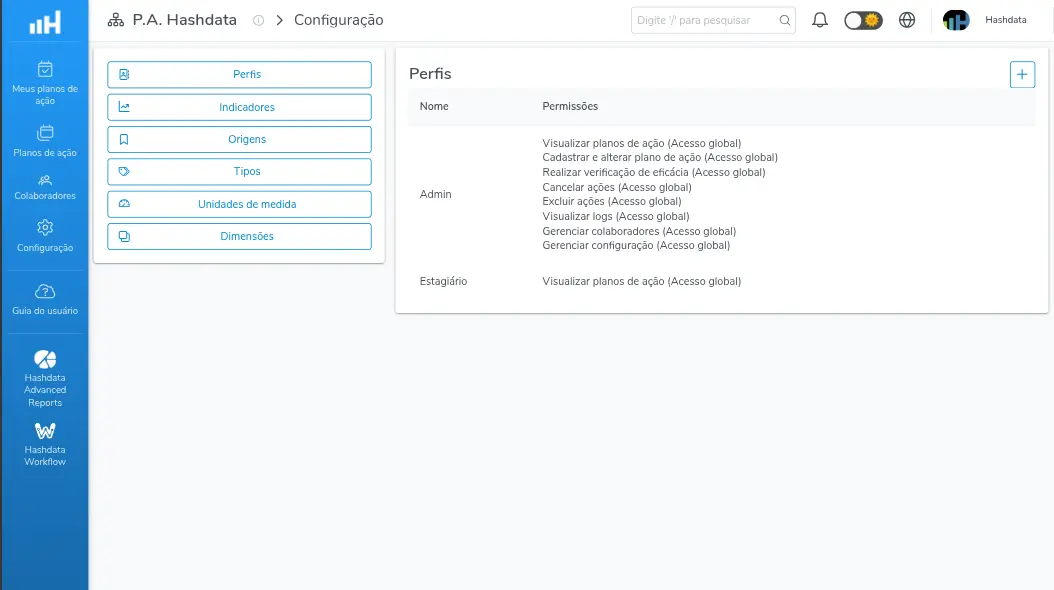Add a new profile with plus button
1054x590 pixels.
point(1022,75)
